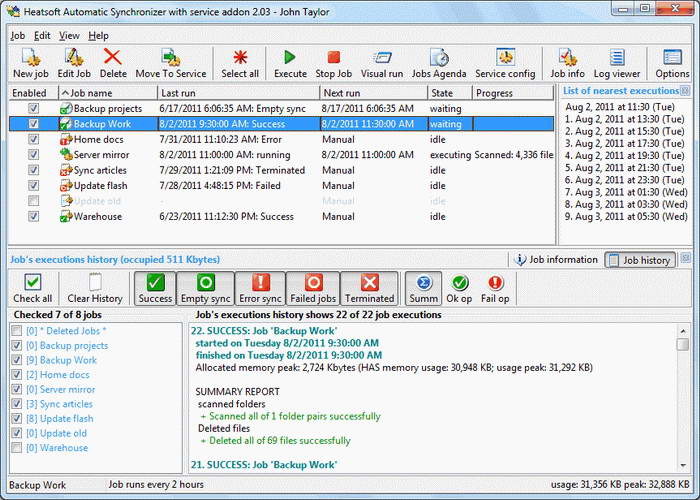
Task: Uncheck Enabled for Backup projects
Action: click(x=33, y=108)
